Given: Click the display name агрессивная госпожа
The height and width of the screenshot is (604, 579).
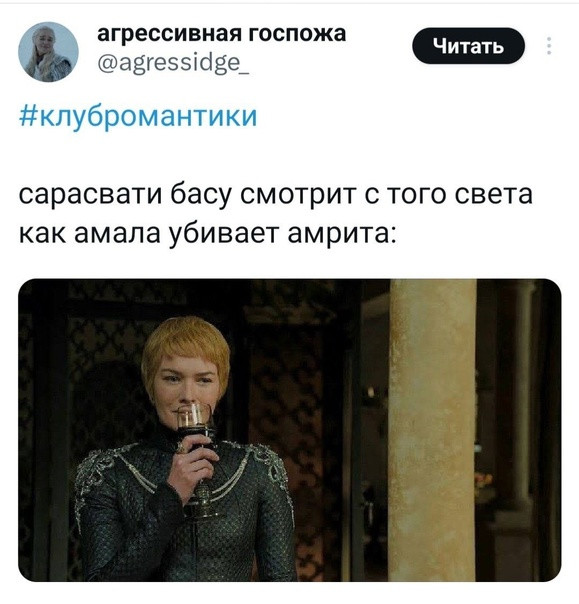Looking at the screenshot, I should [222, 34].
